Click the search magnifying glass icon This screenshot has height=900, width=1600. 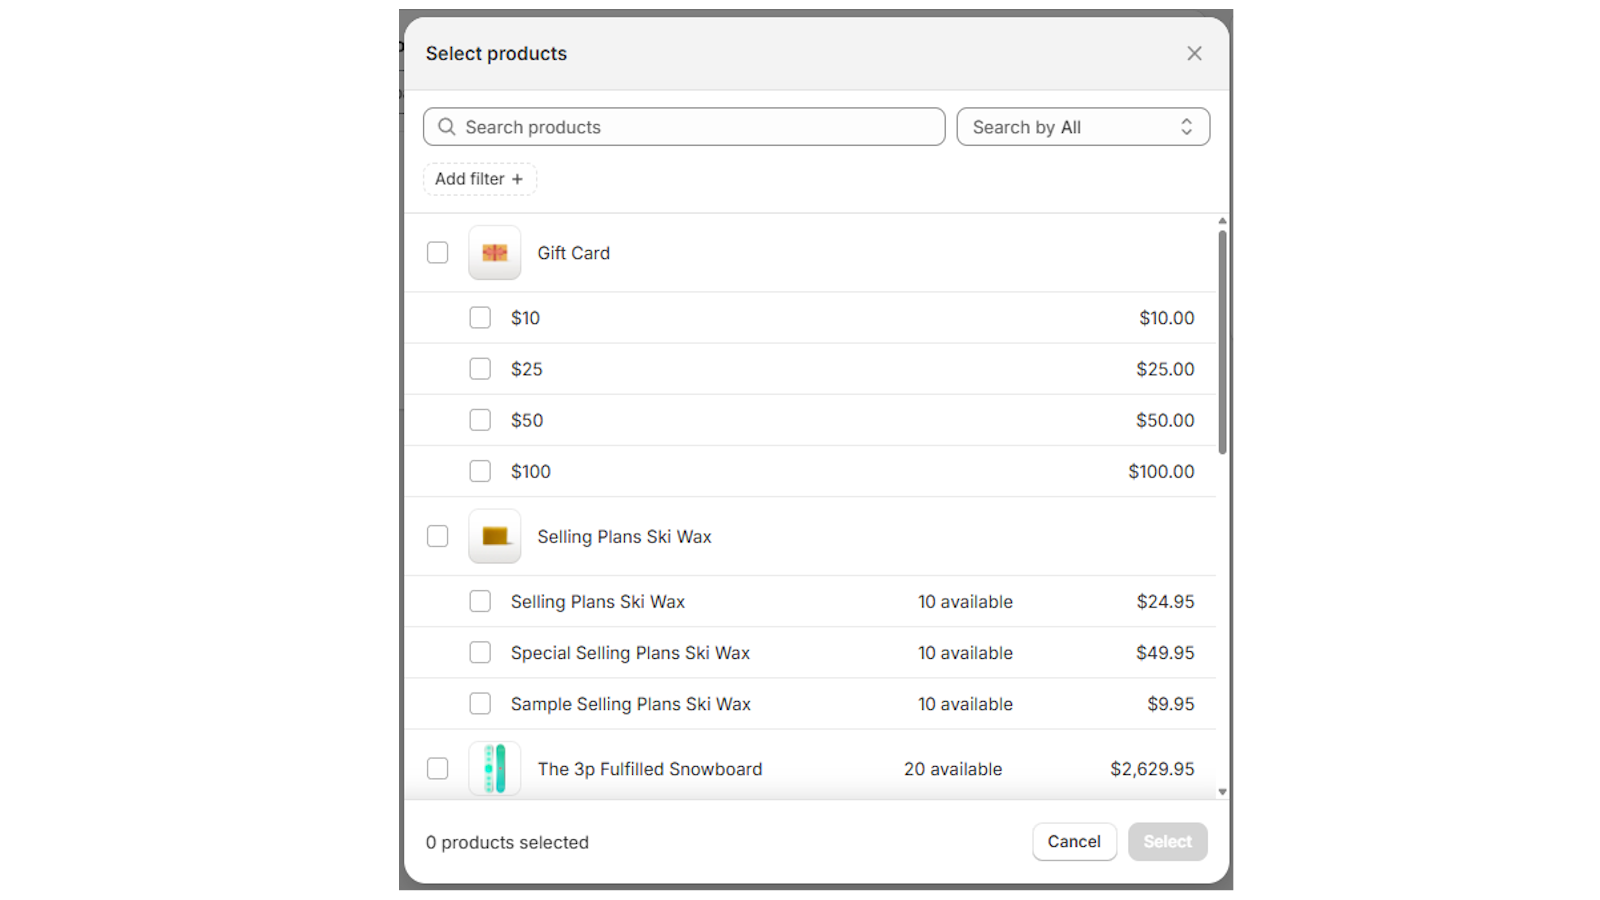coord(447,127)
